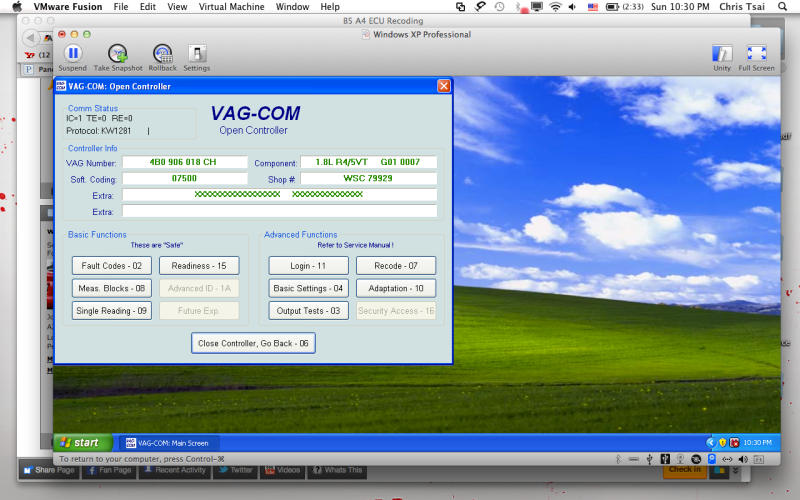Switch to Unity view
The height and width of the screenshot is (500, 800).
click(x=722, y=58)
